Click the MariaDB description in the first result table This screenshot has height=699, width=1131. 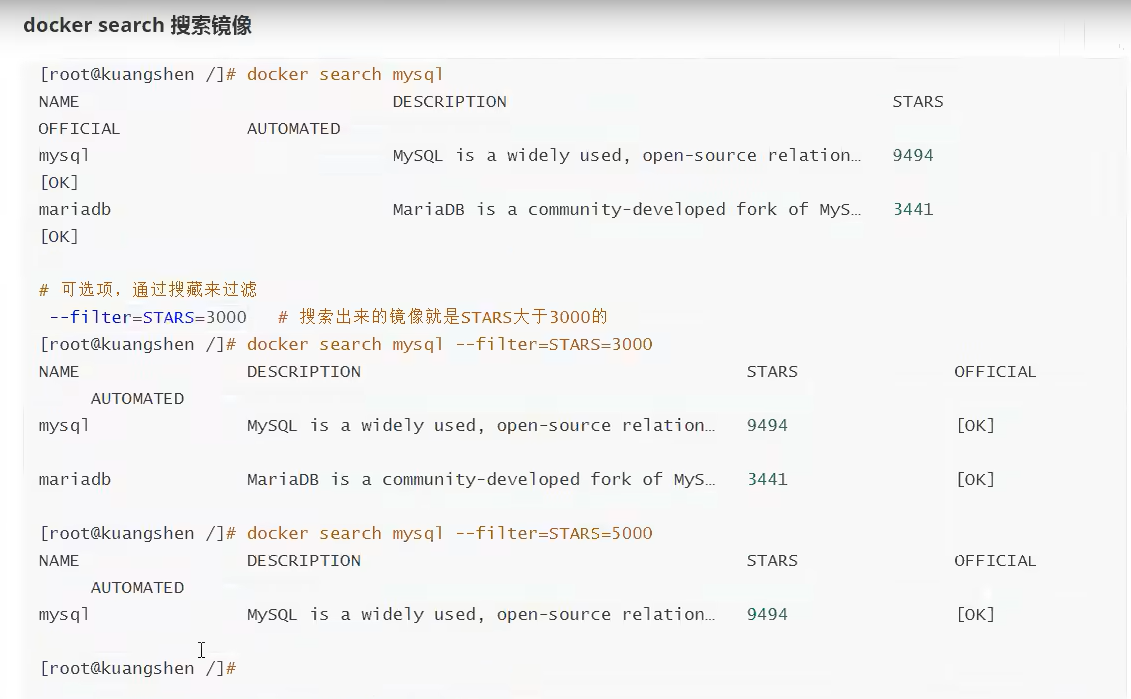point(627,209)
